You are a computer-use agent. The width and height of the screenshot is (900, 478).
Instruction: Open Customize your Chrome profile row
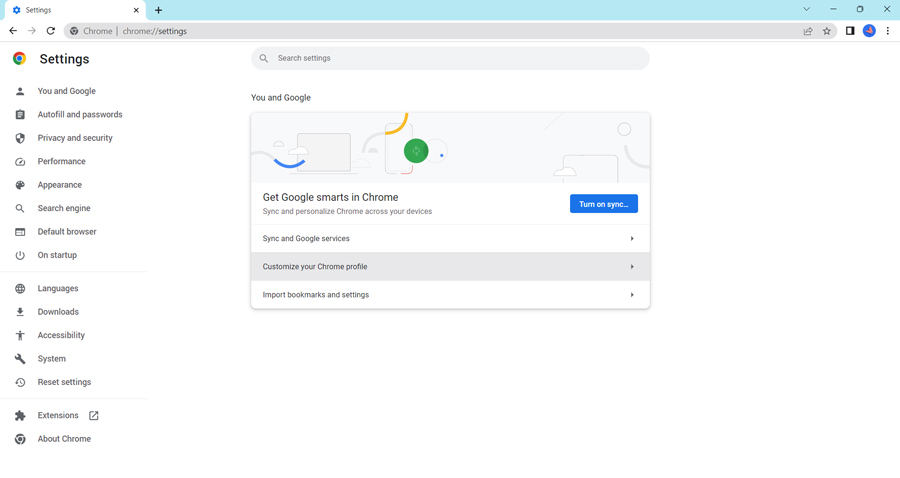point(451,267)
